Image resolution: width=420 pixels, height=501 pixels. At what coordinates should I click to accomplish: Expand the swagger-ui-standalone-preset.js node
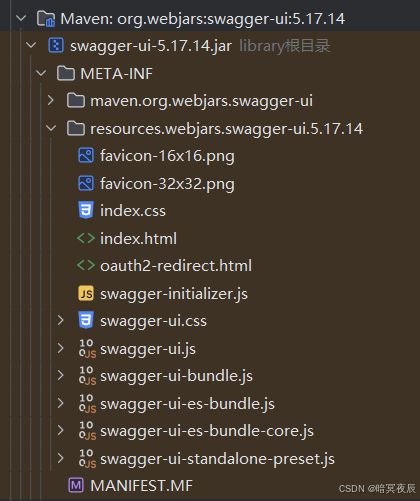tap(61, 458)
